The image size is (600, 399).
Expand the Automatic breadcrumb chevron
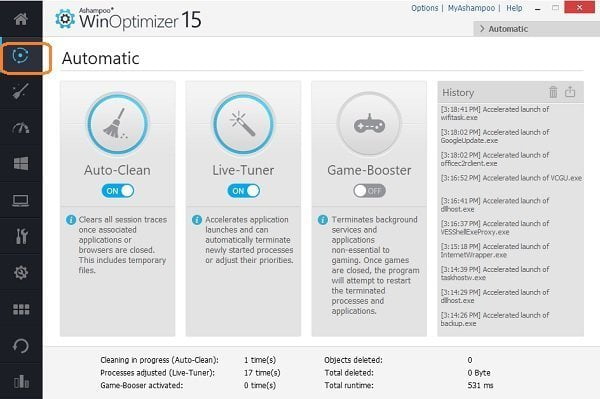point(482,29)
